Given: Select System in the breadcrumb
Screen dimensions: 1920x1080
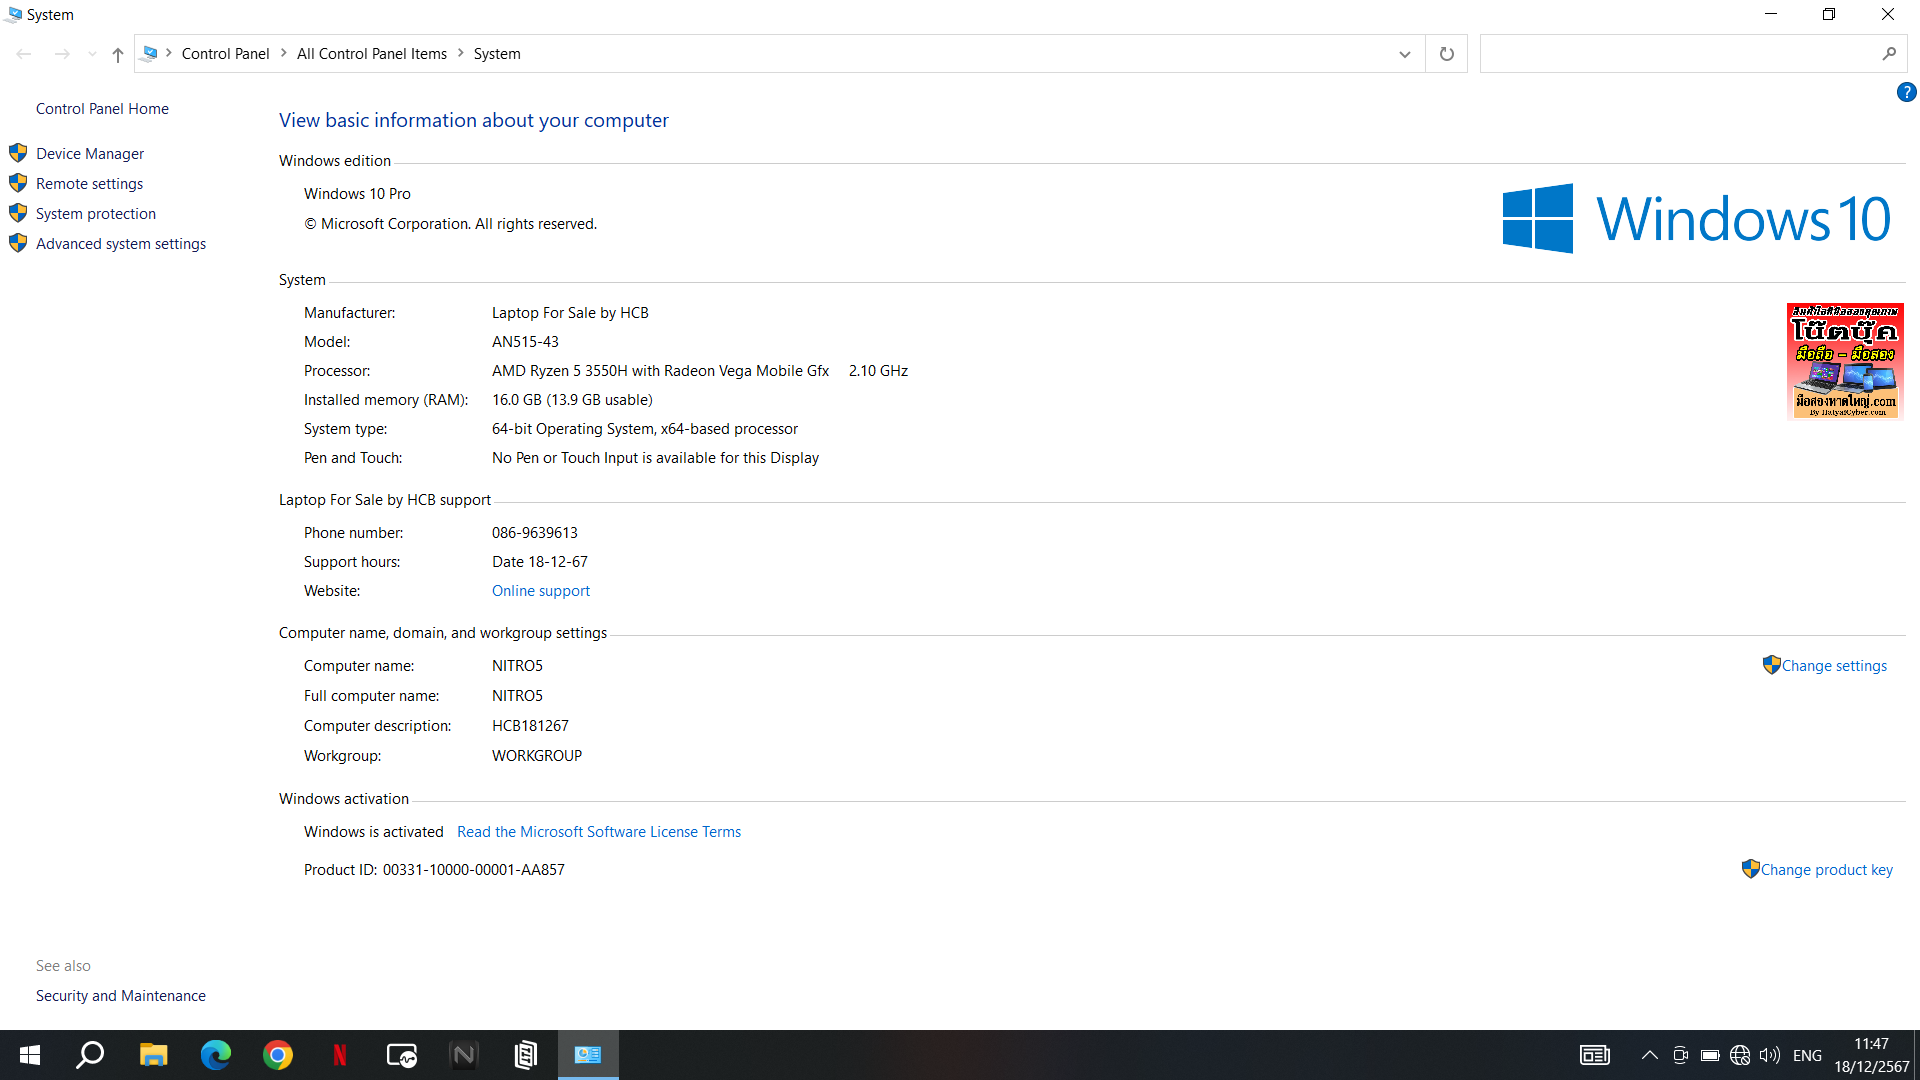Looking at the screenshot, I should pos(497,54).
